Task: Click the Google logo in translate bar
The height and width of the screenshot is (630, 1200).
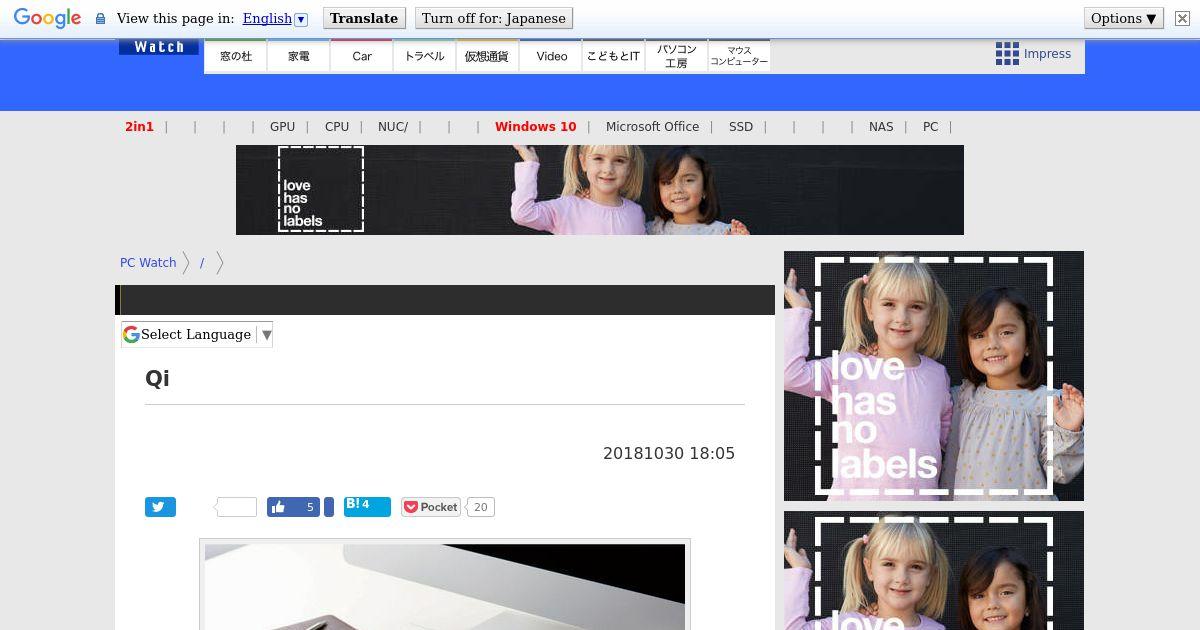Action: coord(47,18)
